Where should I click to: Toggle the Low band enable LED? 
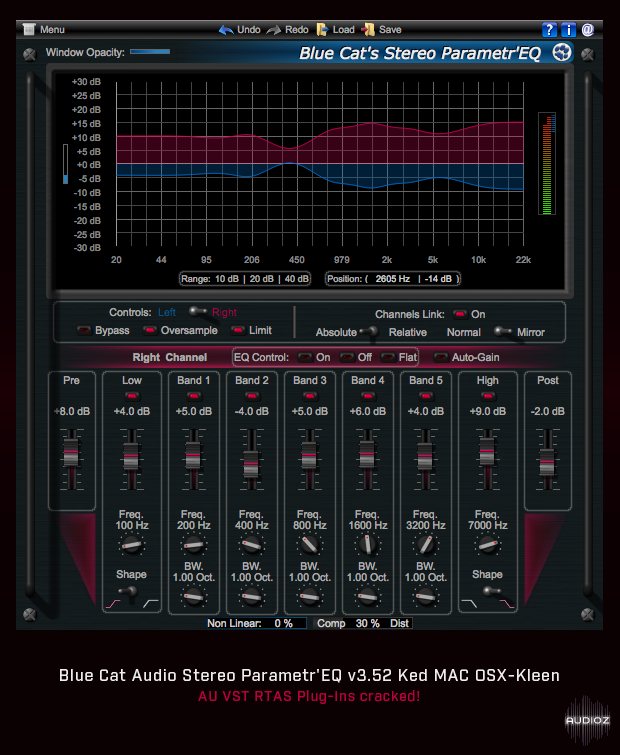pos(132,396)
